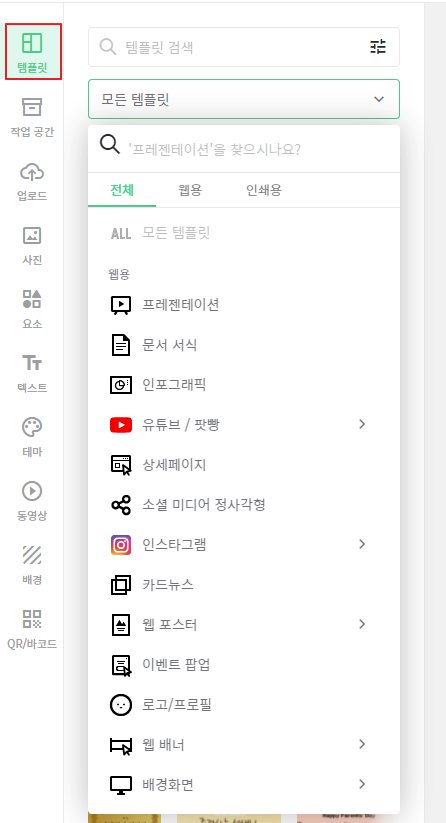This screenshot has height=823, width=446.
Task: Switch to the 전체 tab
Action: pos(122,189)
